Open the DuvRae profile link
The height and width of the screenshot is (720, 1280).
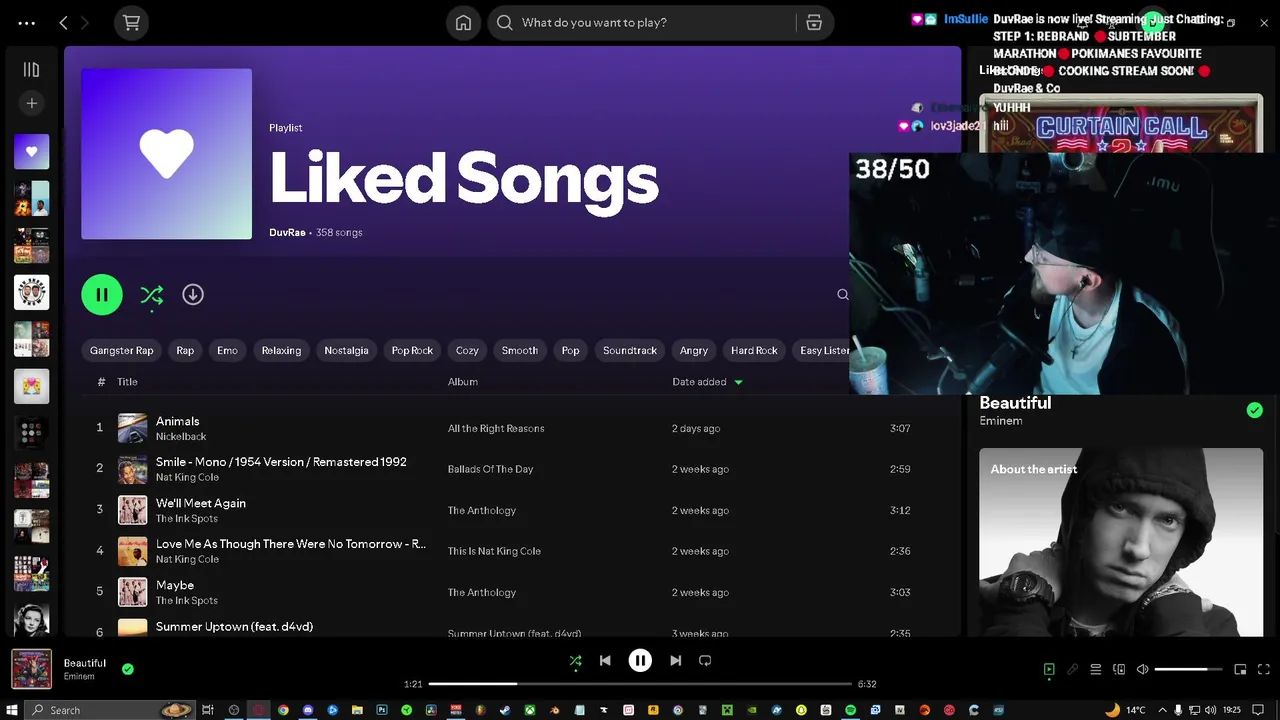pos(287,233)
